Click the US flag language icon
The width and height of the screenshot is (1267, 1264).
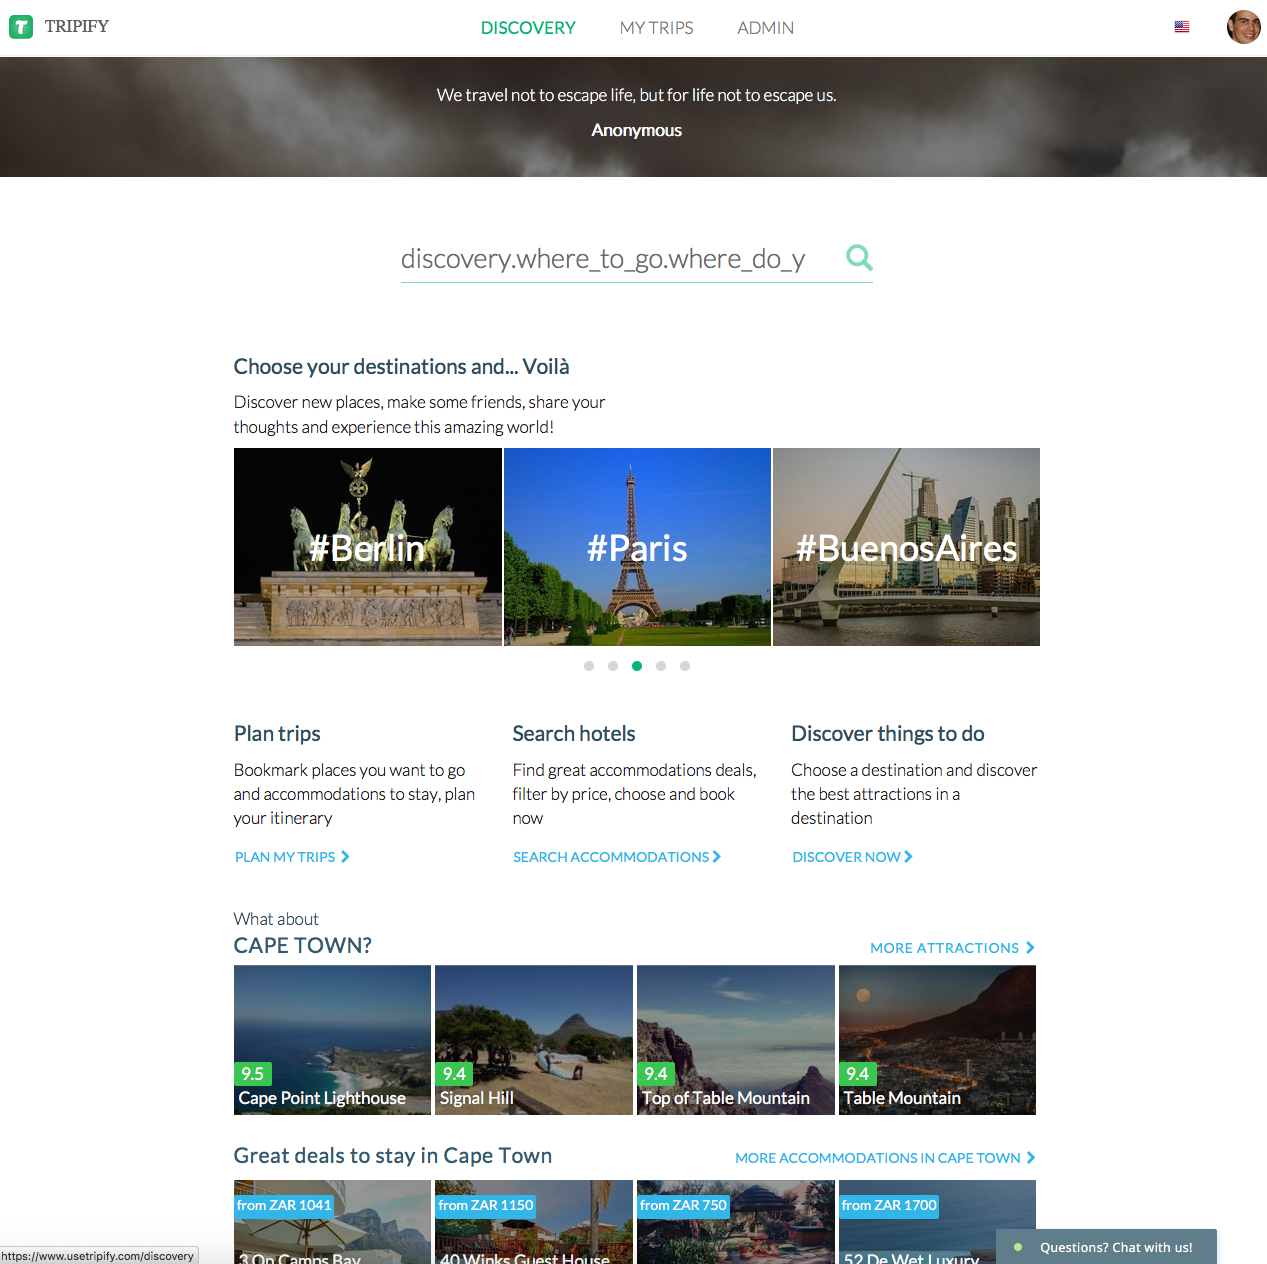[1182, 27]
